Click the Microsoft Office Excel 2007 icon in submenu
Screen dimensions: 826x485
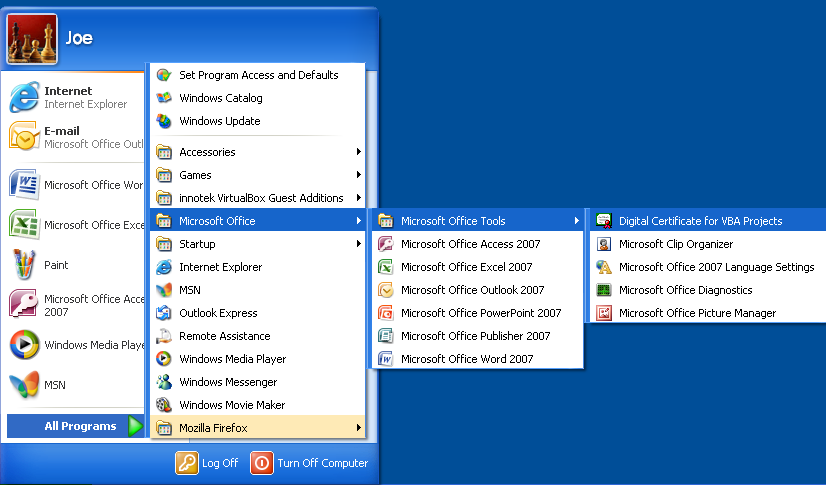[x=386, y=267]
